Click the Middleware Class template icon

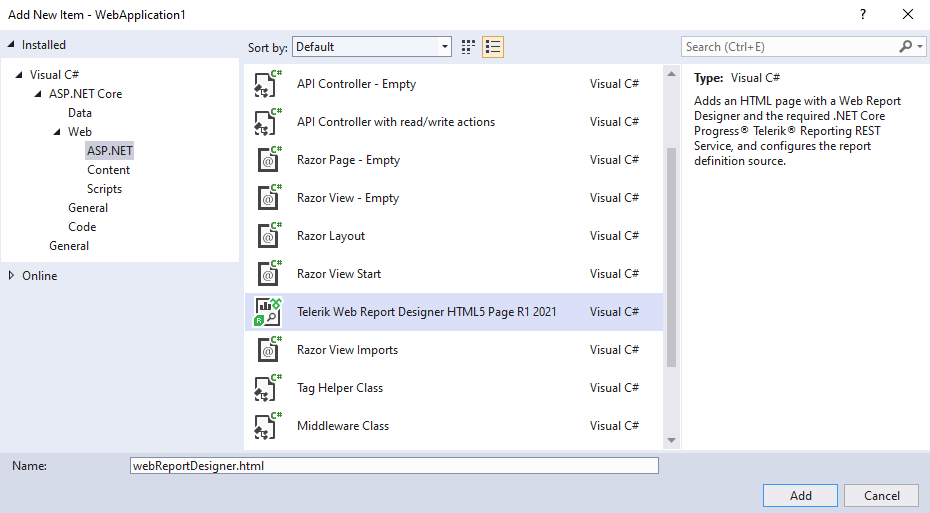(268, 426)
